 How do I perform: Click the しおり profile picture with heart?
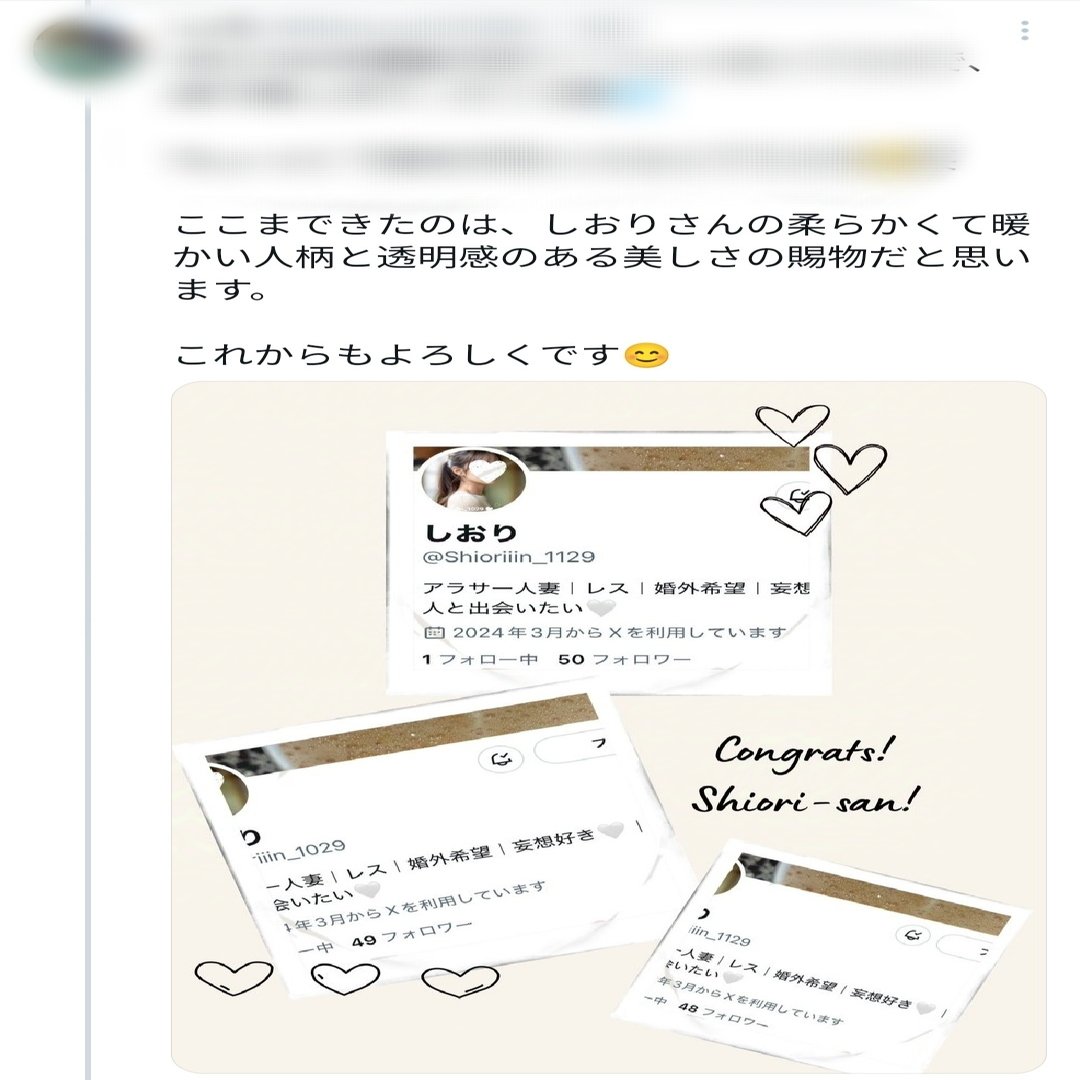point(473,480)
